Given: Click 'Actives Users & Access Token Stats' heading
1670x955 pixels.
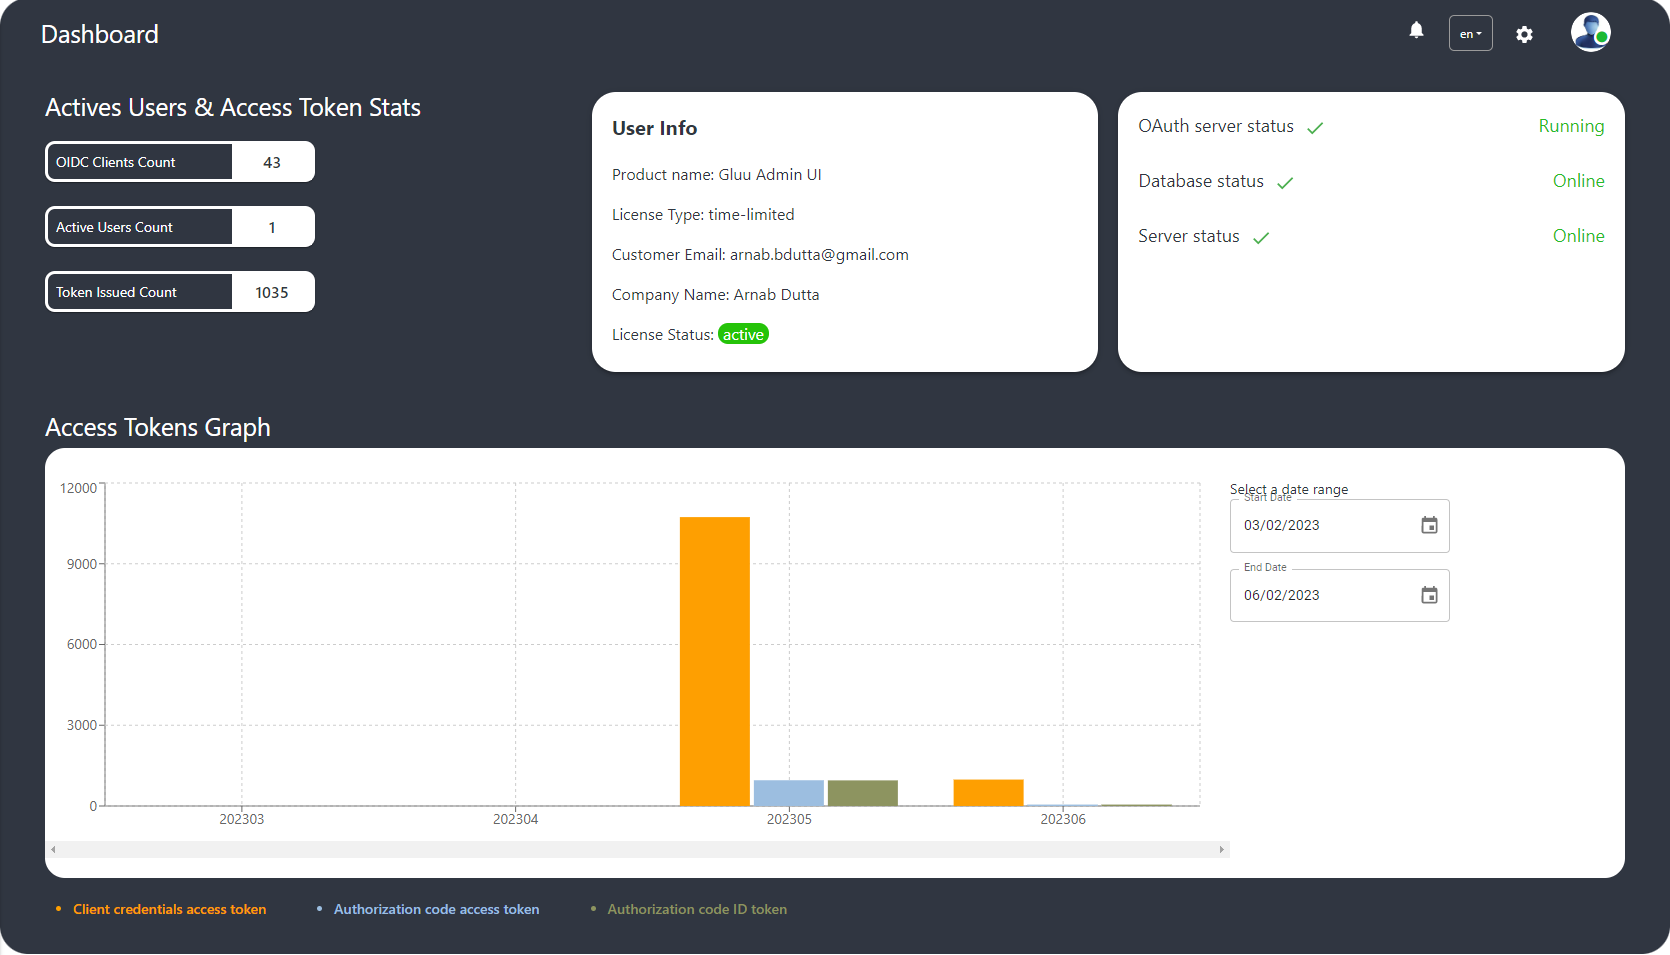Looking at the screenshot, I should (x=233, y=107).
